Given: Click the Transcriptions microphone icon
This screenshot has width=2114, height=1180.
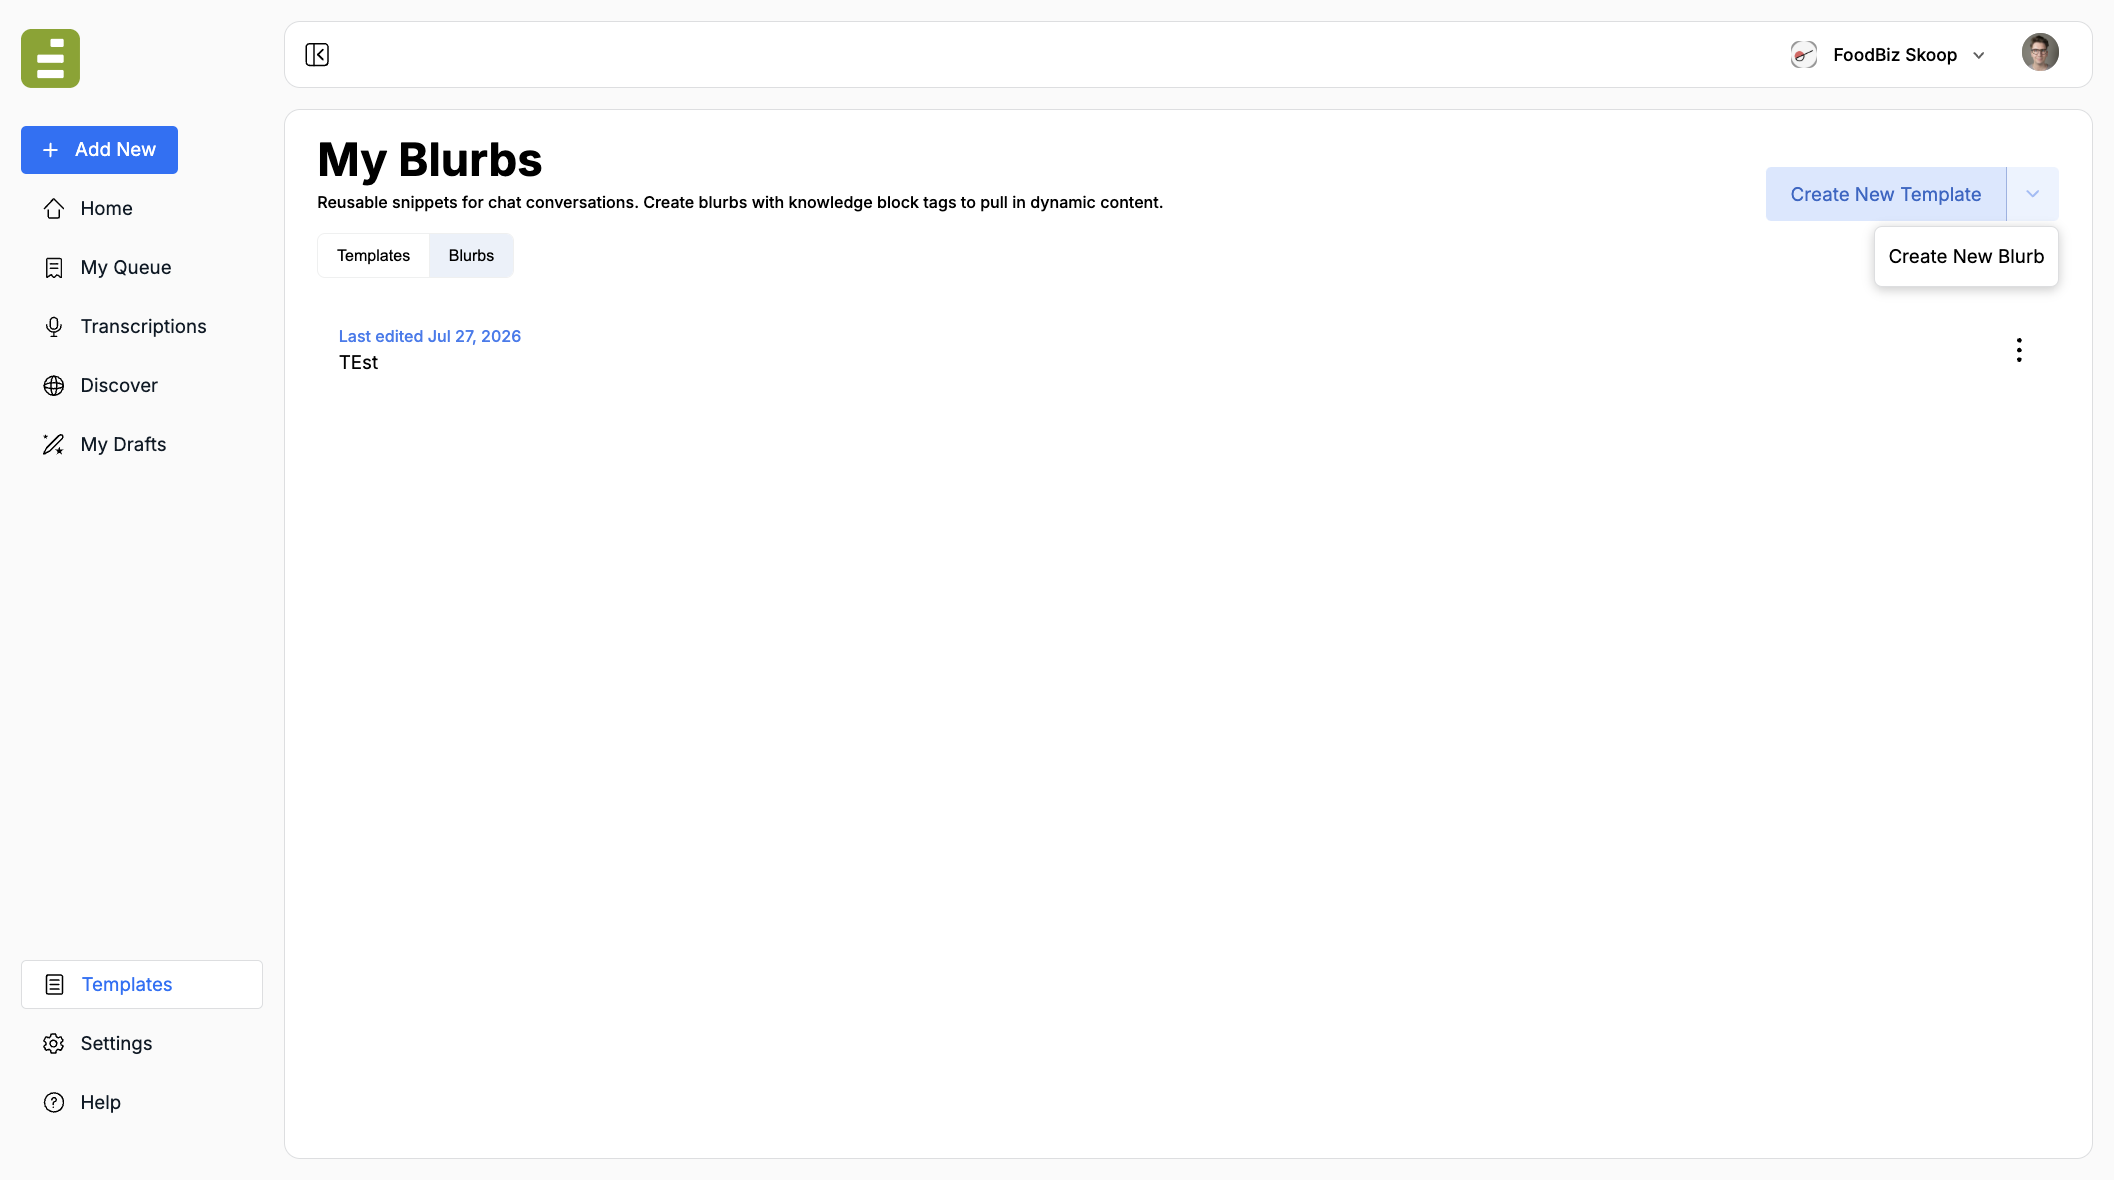Looking at the screenshot, I should coord(54,326).
